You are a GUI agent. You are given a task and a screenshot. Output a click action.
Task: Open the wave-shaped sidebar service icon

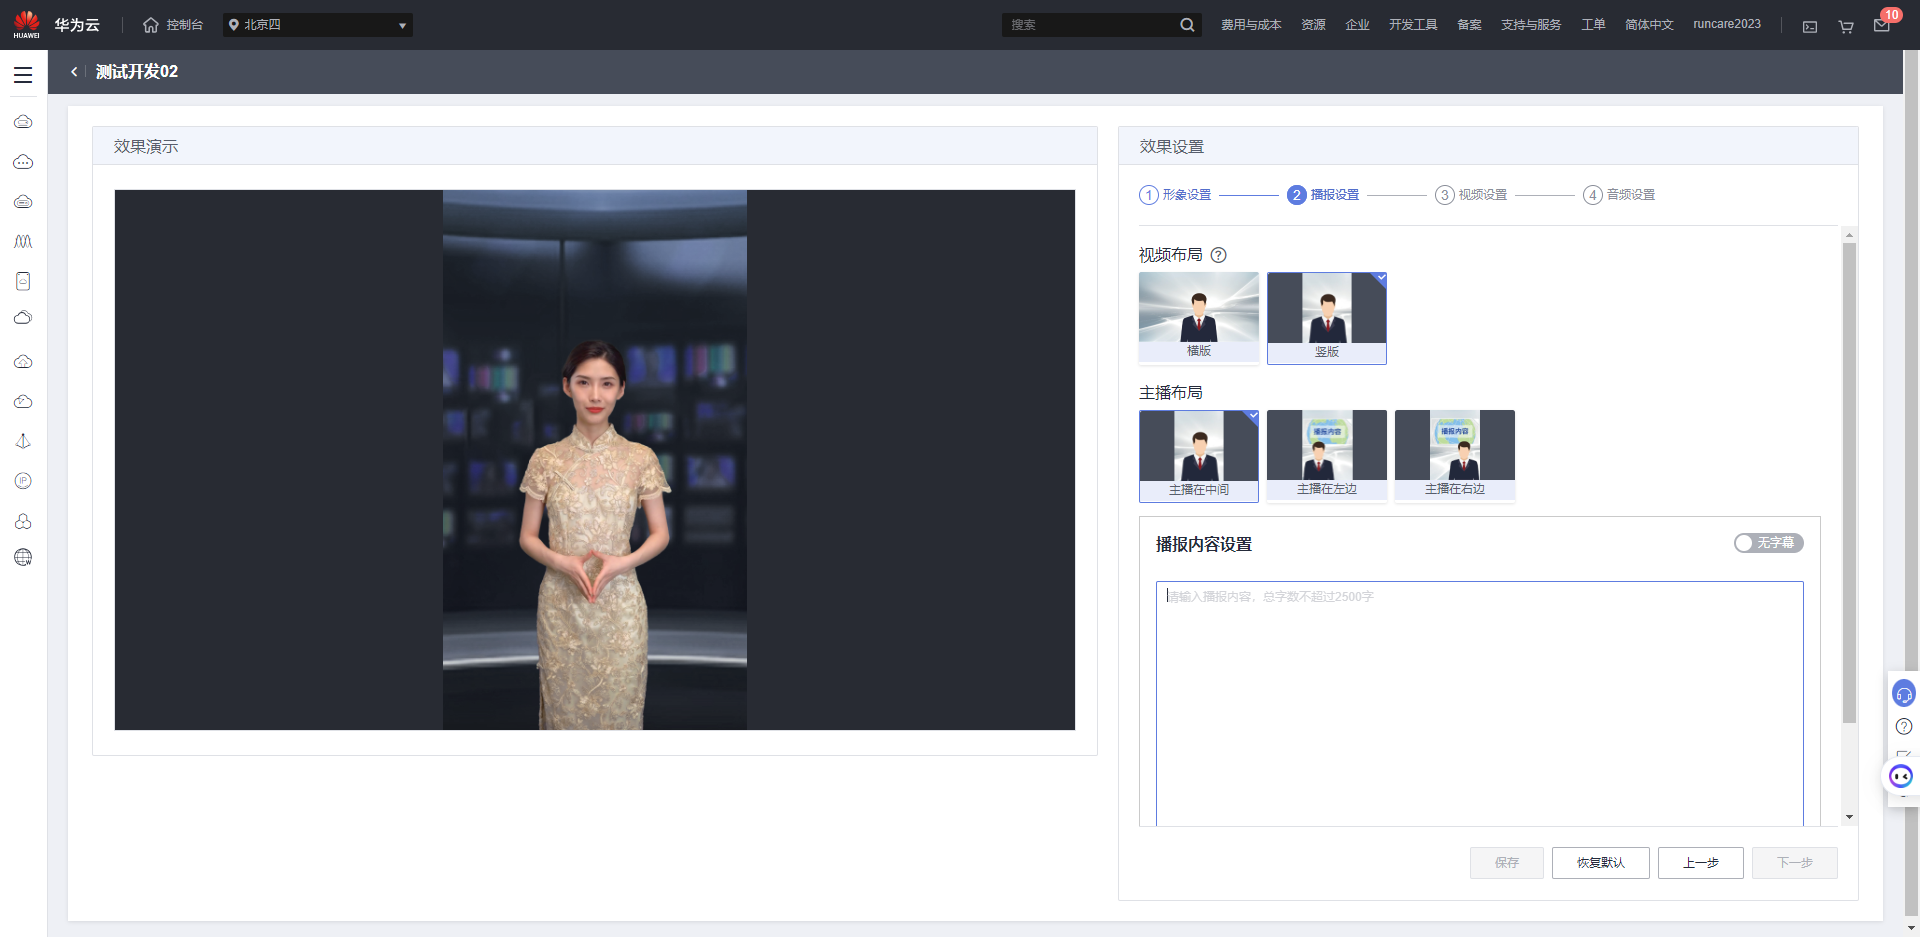(x=23, y=242)
